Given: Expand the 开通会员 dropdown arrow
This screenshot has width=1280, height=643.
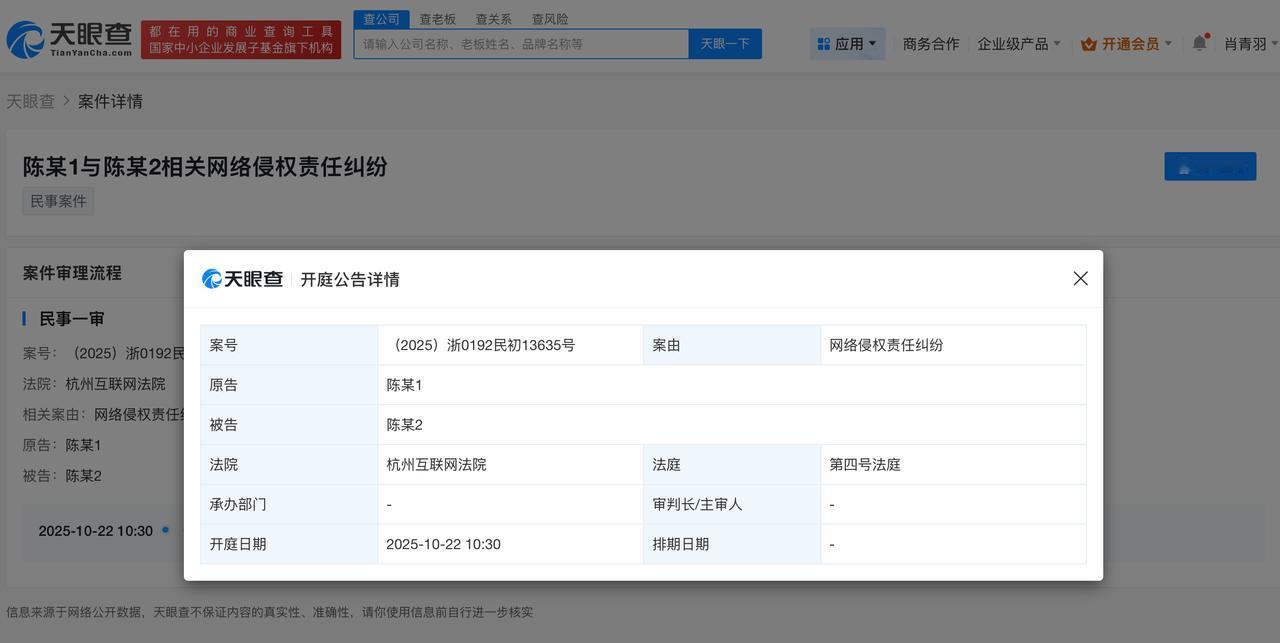Looking at the screenshot, I should pyautogui.click(x=1168, y=44).
